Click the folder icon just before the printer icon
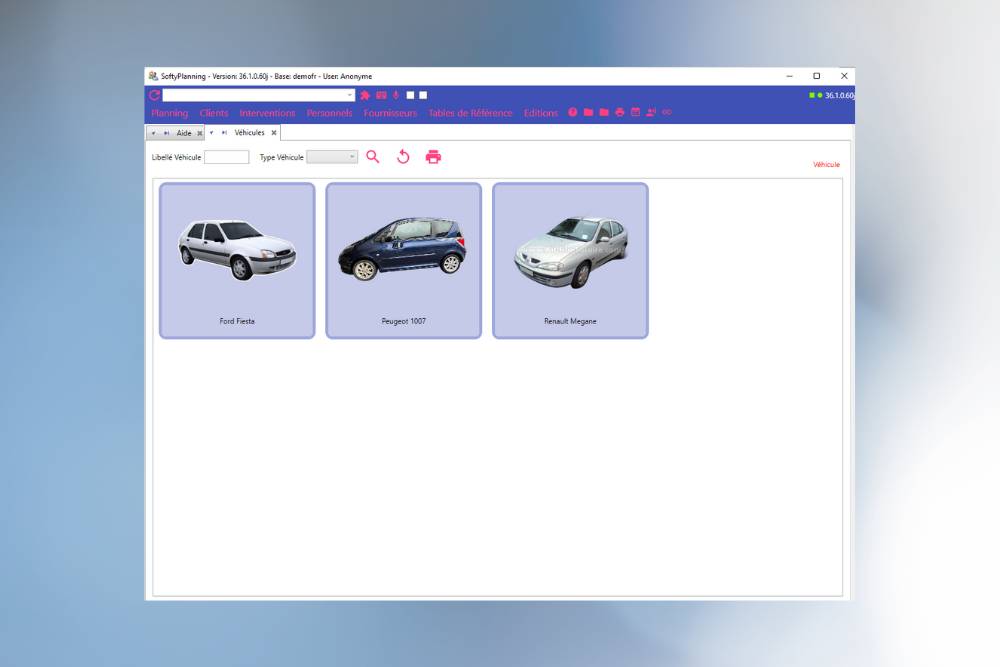The image size is (1000, 667). [x=604, y=112]
